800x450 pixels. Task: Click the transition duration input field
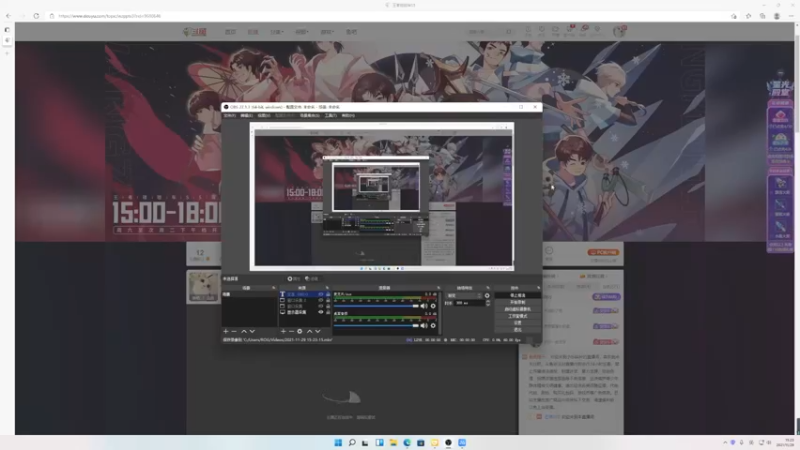point(468,303)
